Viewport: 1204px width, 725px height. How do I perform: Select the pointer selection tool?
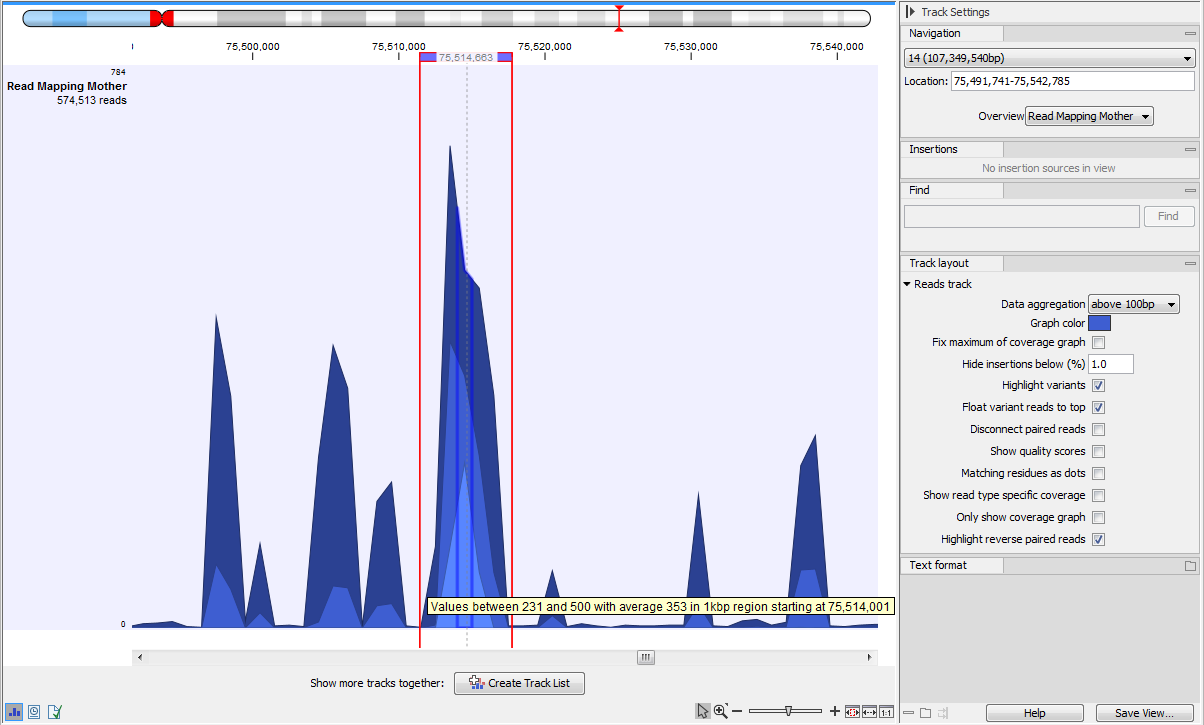click(x=703, y=711)
